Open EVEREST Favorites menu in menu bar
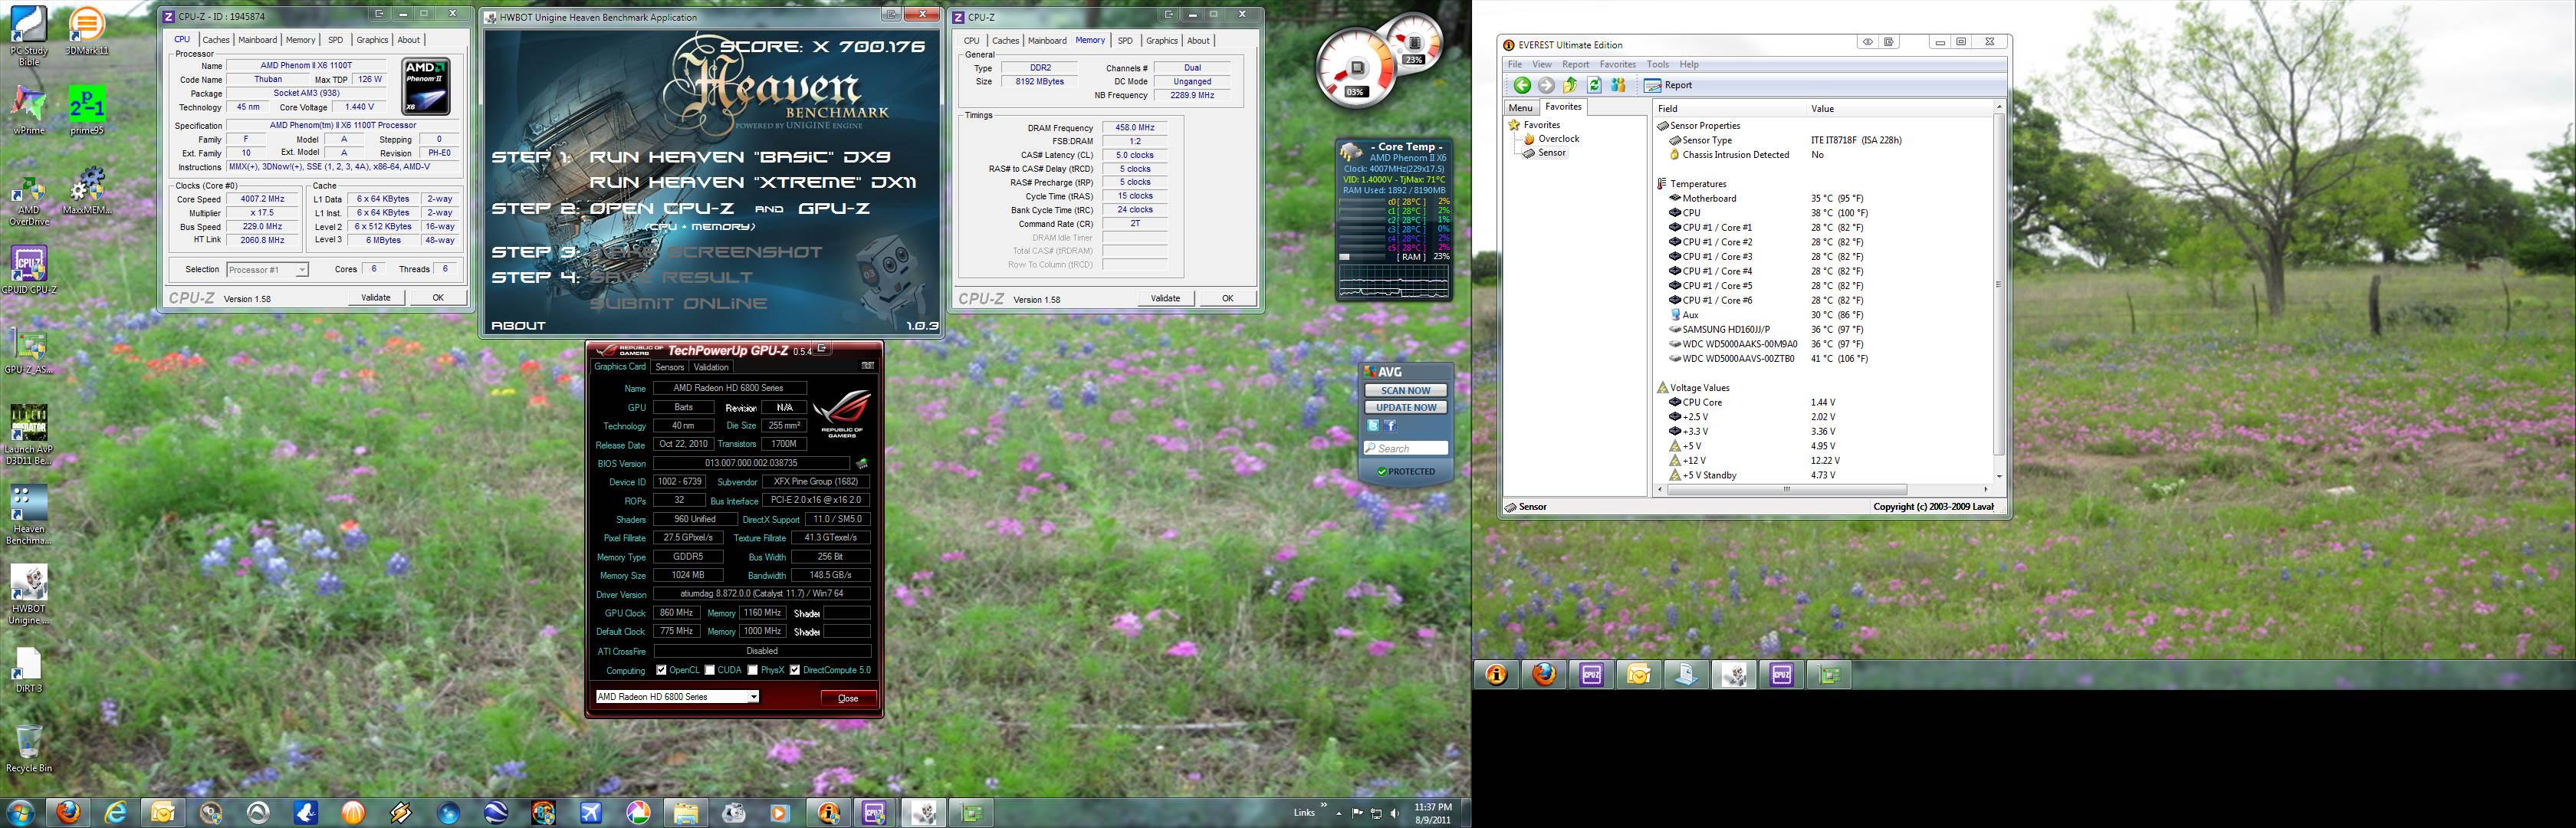 (1617, 64)
